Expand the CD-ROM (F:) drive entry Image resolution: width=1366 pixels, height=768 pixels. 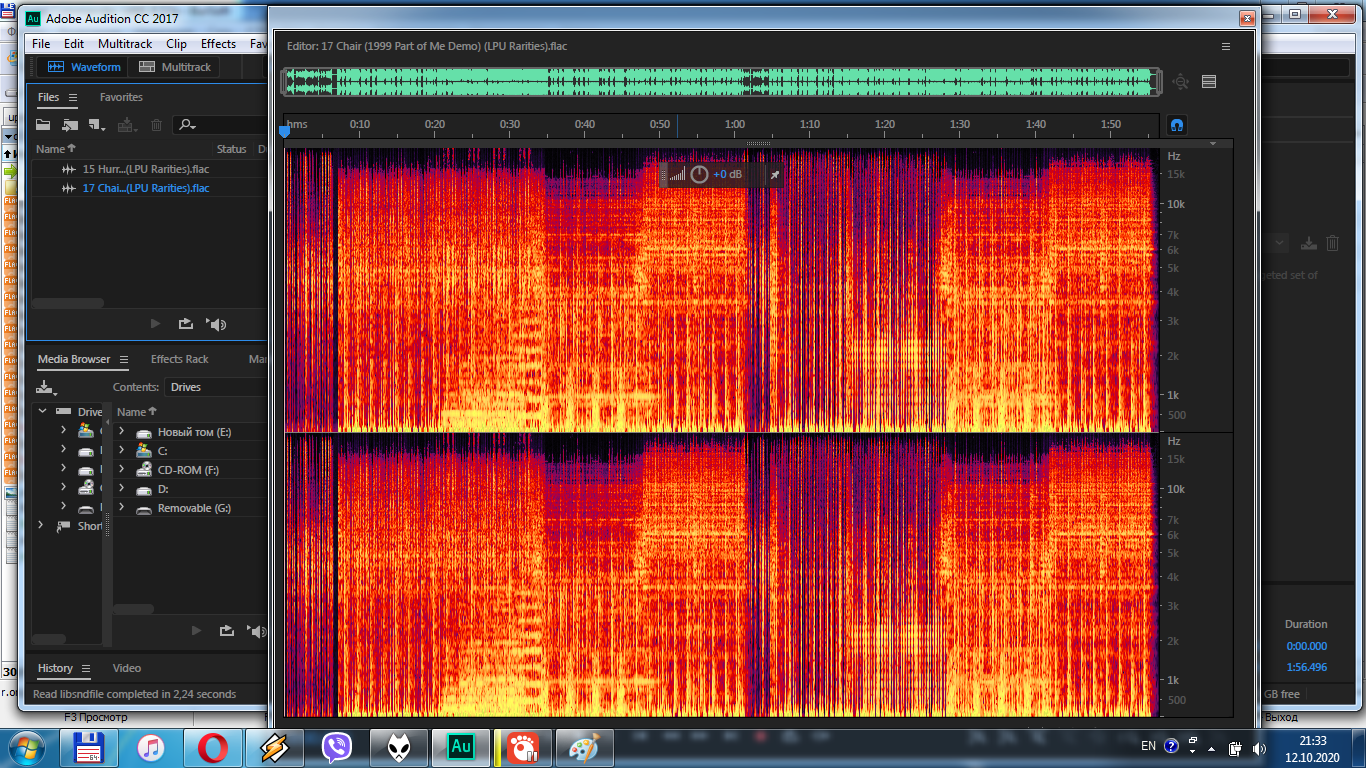[121, 470]
